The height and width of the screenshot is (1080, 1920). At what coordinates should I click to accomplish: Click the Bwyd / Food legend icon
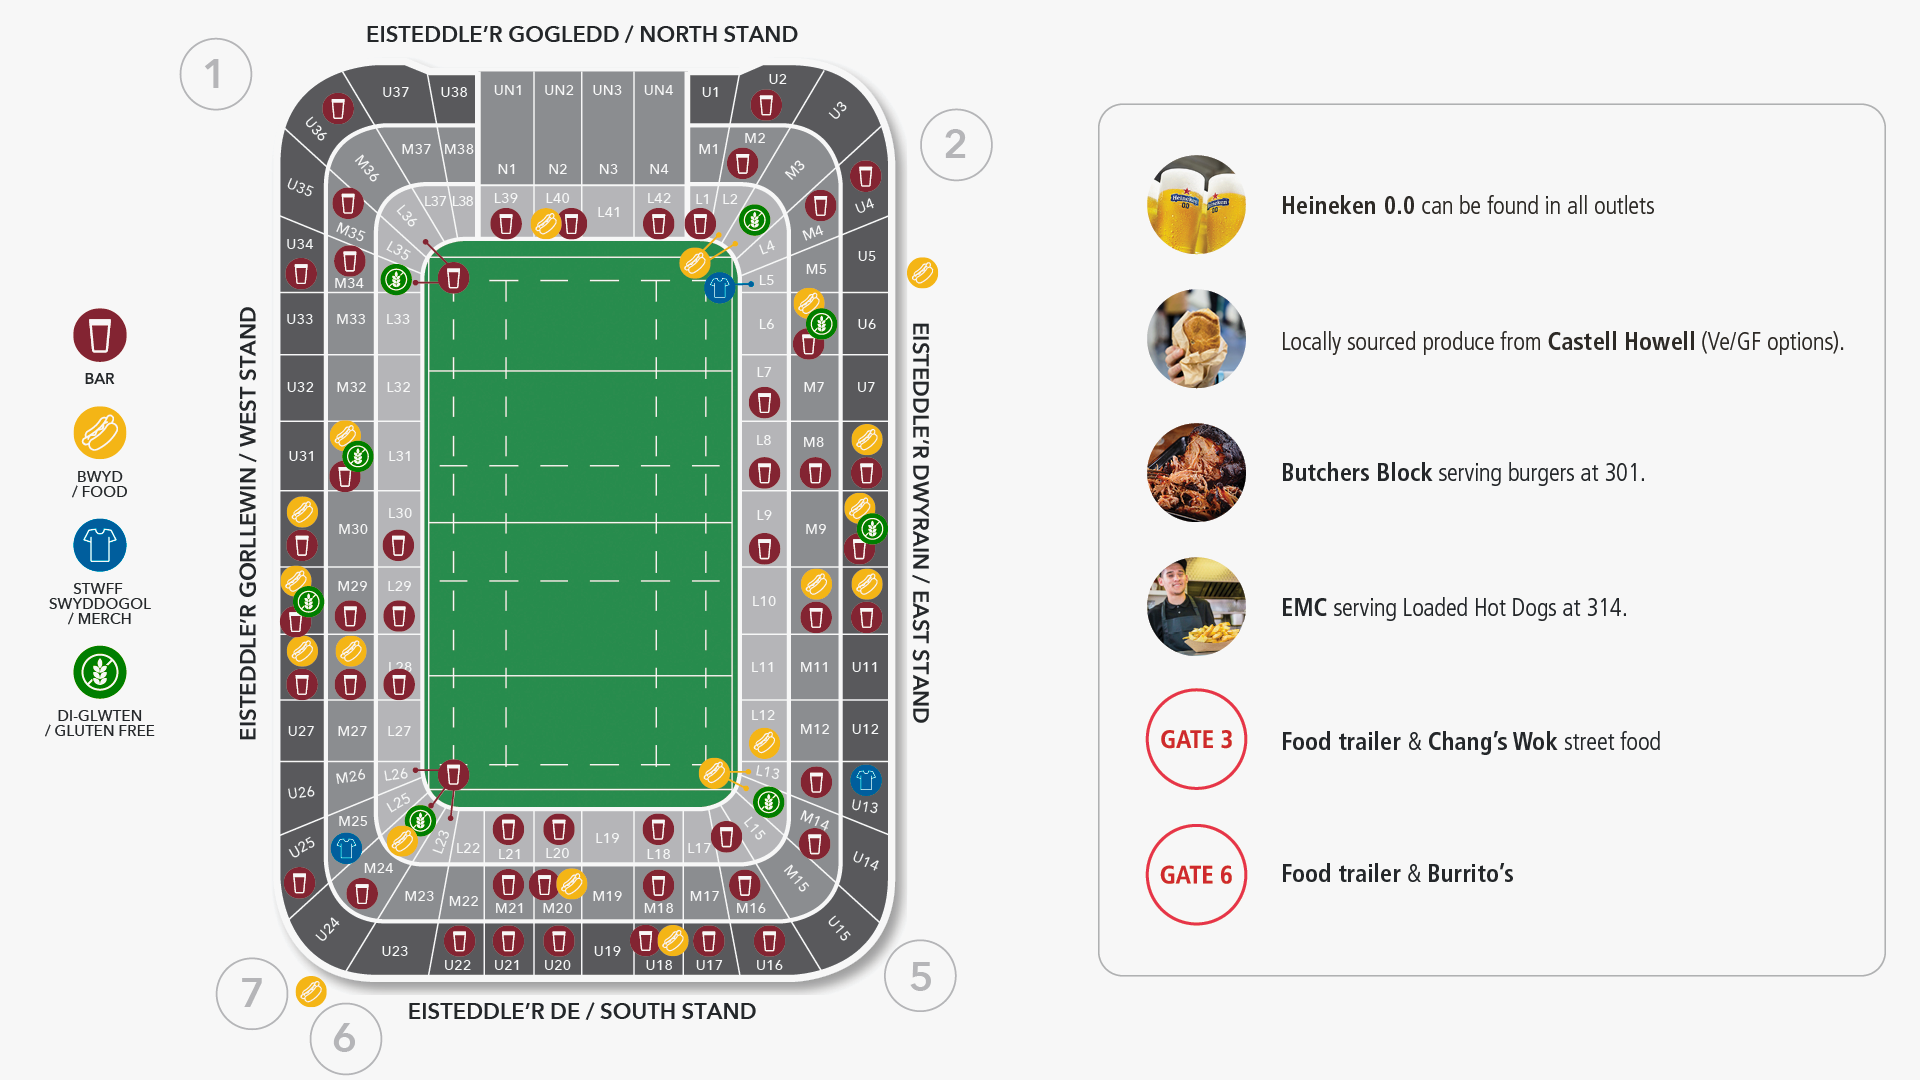[100, 433]
